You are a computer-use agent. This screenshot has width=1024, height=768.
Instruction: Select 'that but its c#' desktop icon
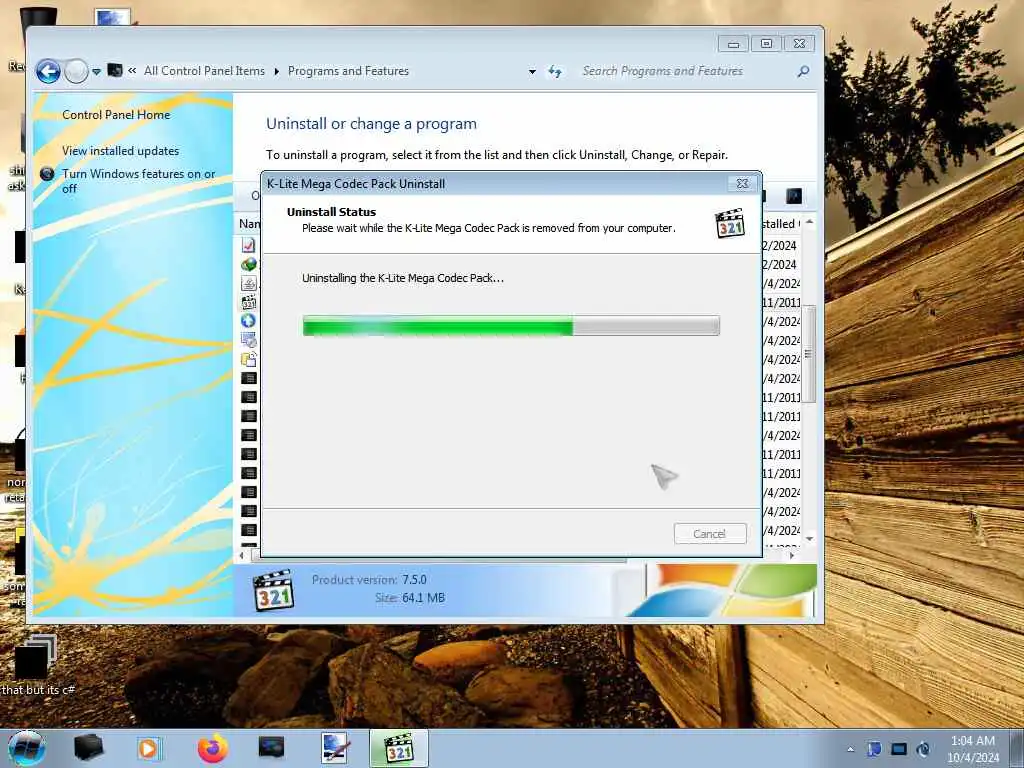(x=38, y=665)
